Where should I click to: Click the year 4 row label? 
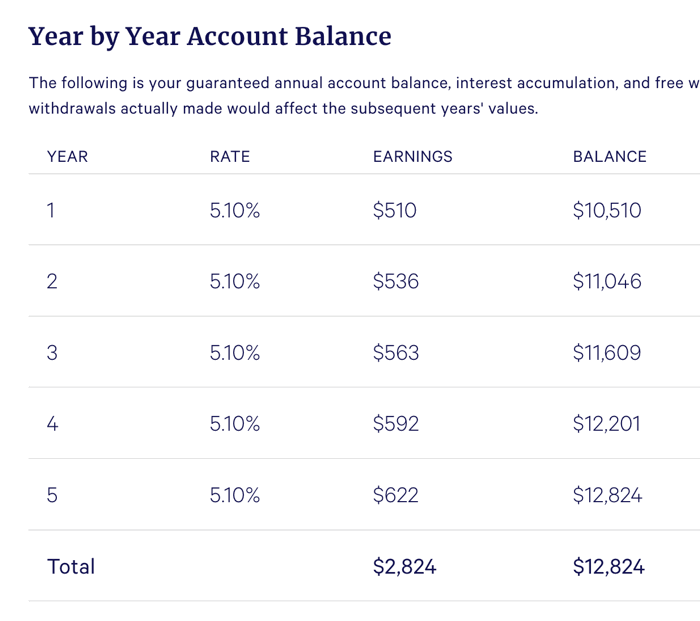(x=52, y=424)
